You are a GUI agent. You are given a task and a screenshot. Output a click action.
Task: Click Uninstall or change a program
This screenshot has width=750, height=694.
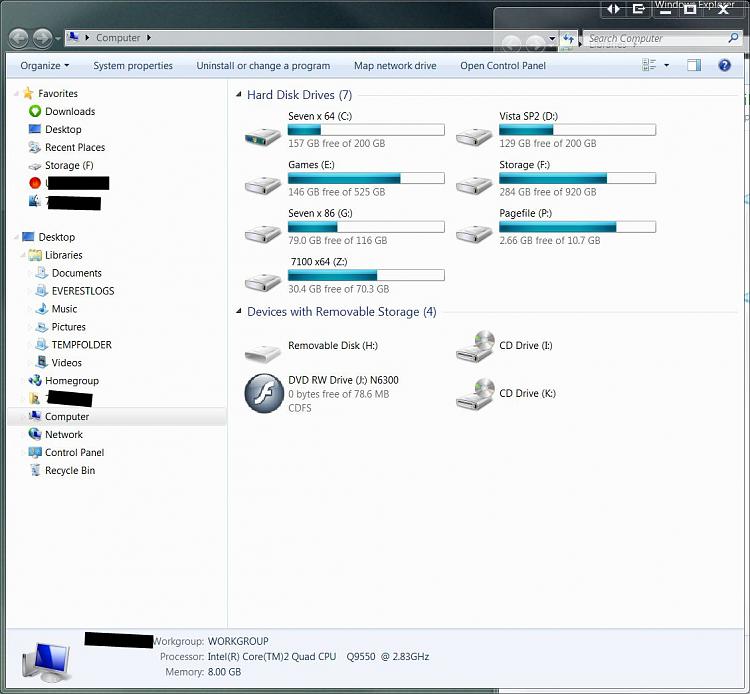263,66
